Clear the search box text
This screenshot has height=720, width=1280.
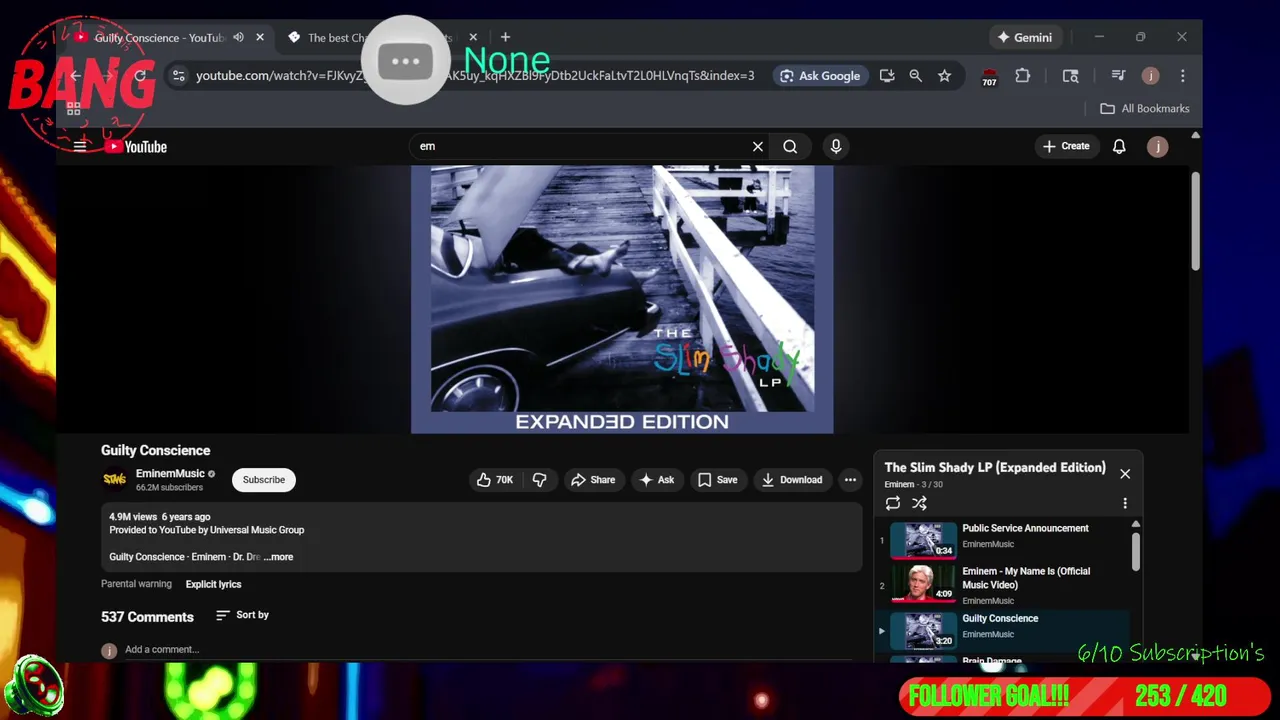[x=758, y=147]
